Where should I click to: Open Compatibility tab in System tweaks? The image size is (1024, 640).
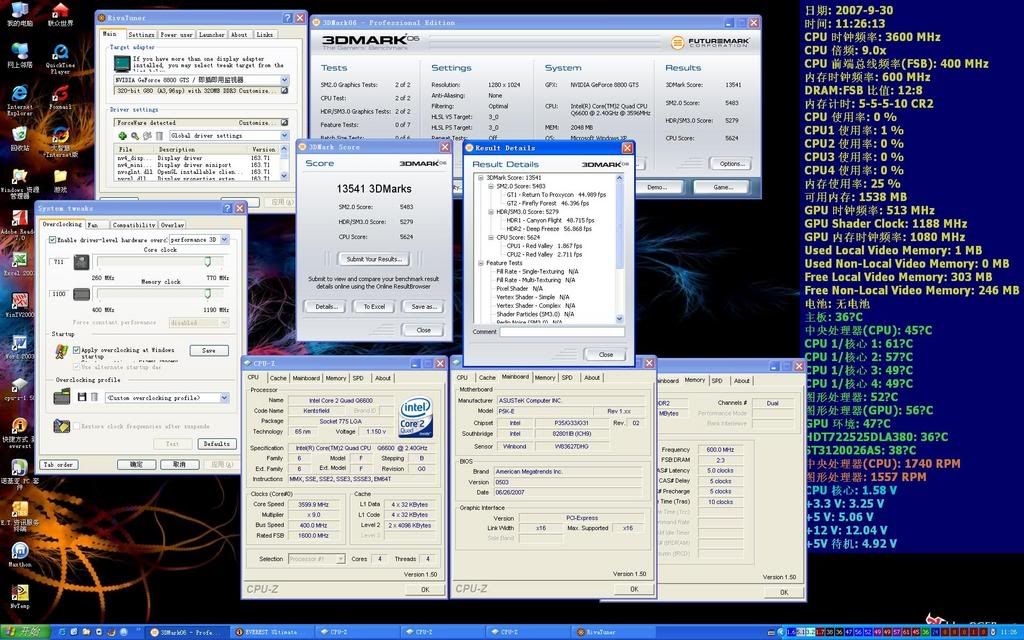click(x=133, y=225)
